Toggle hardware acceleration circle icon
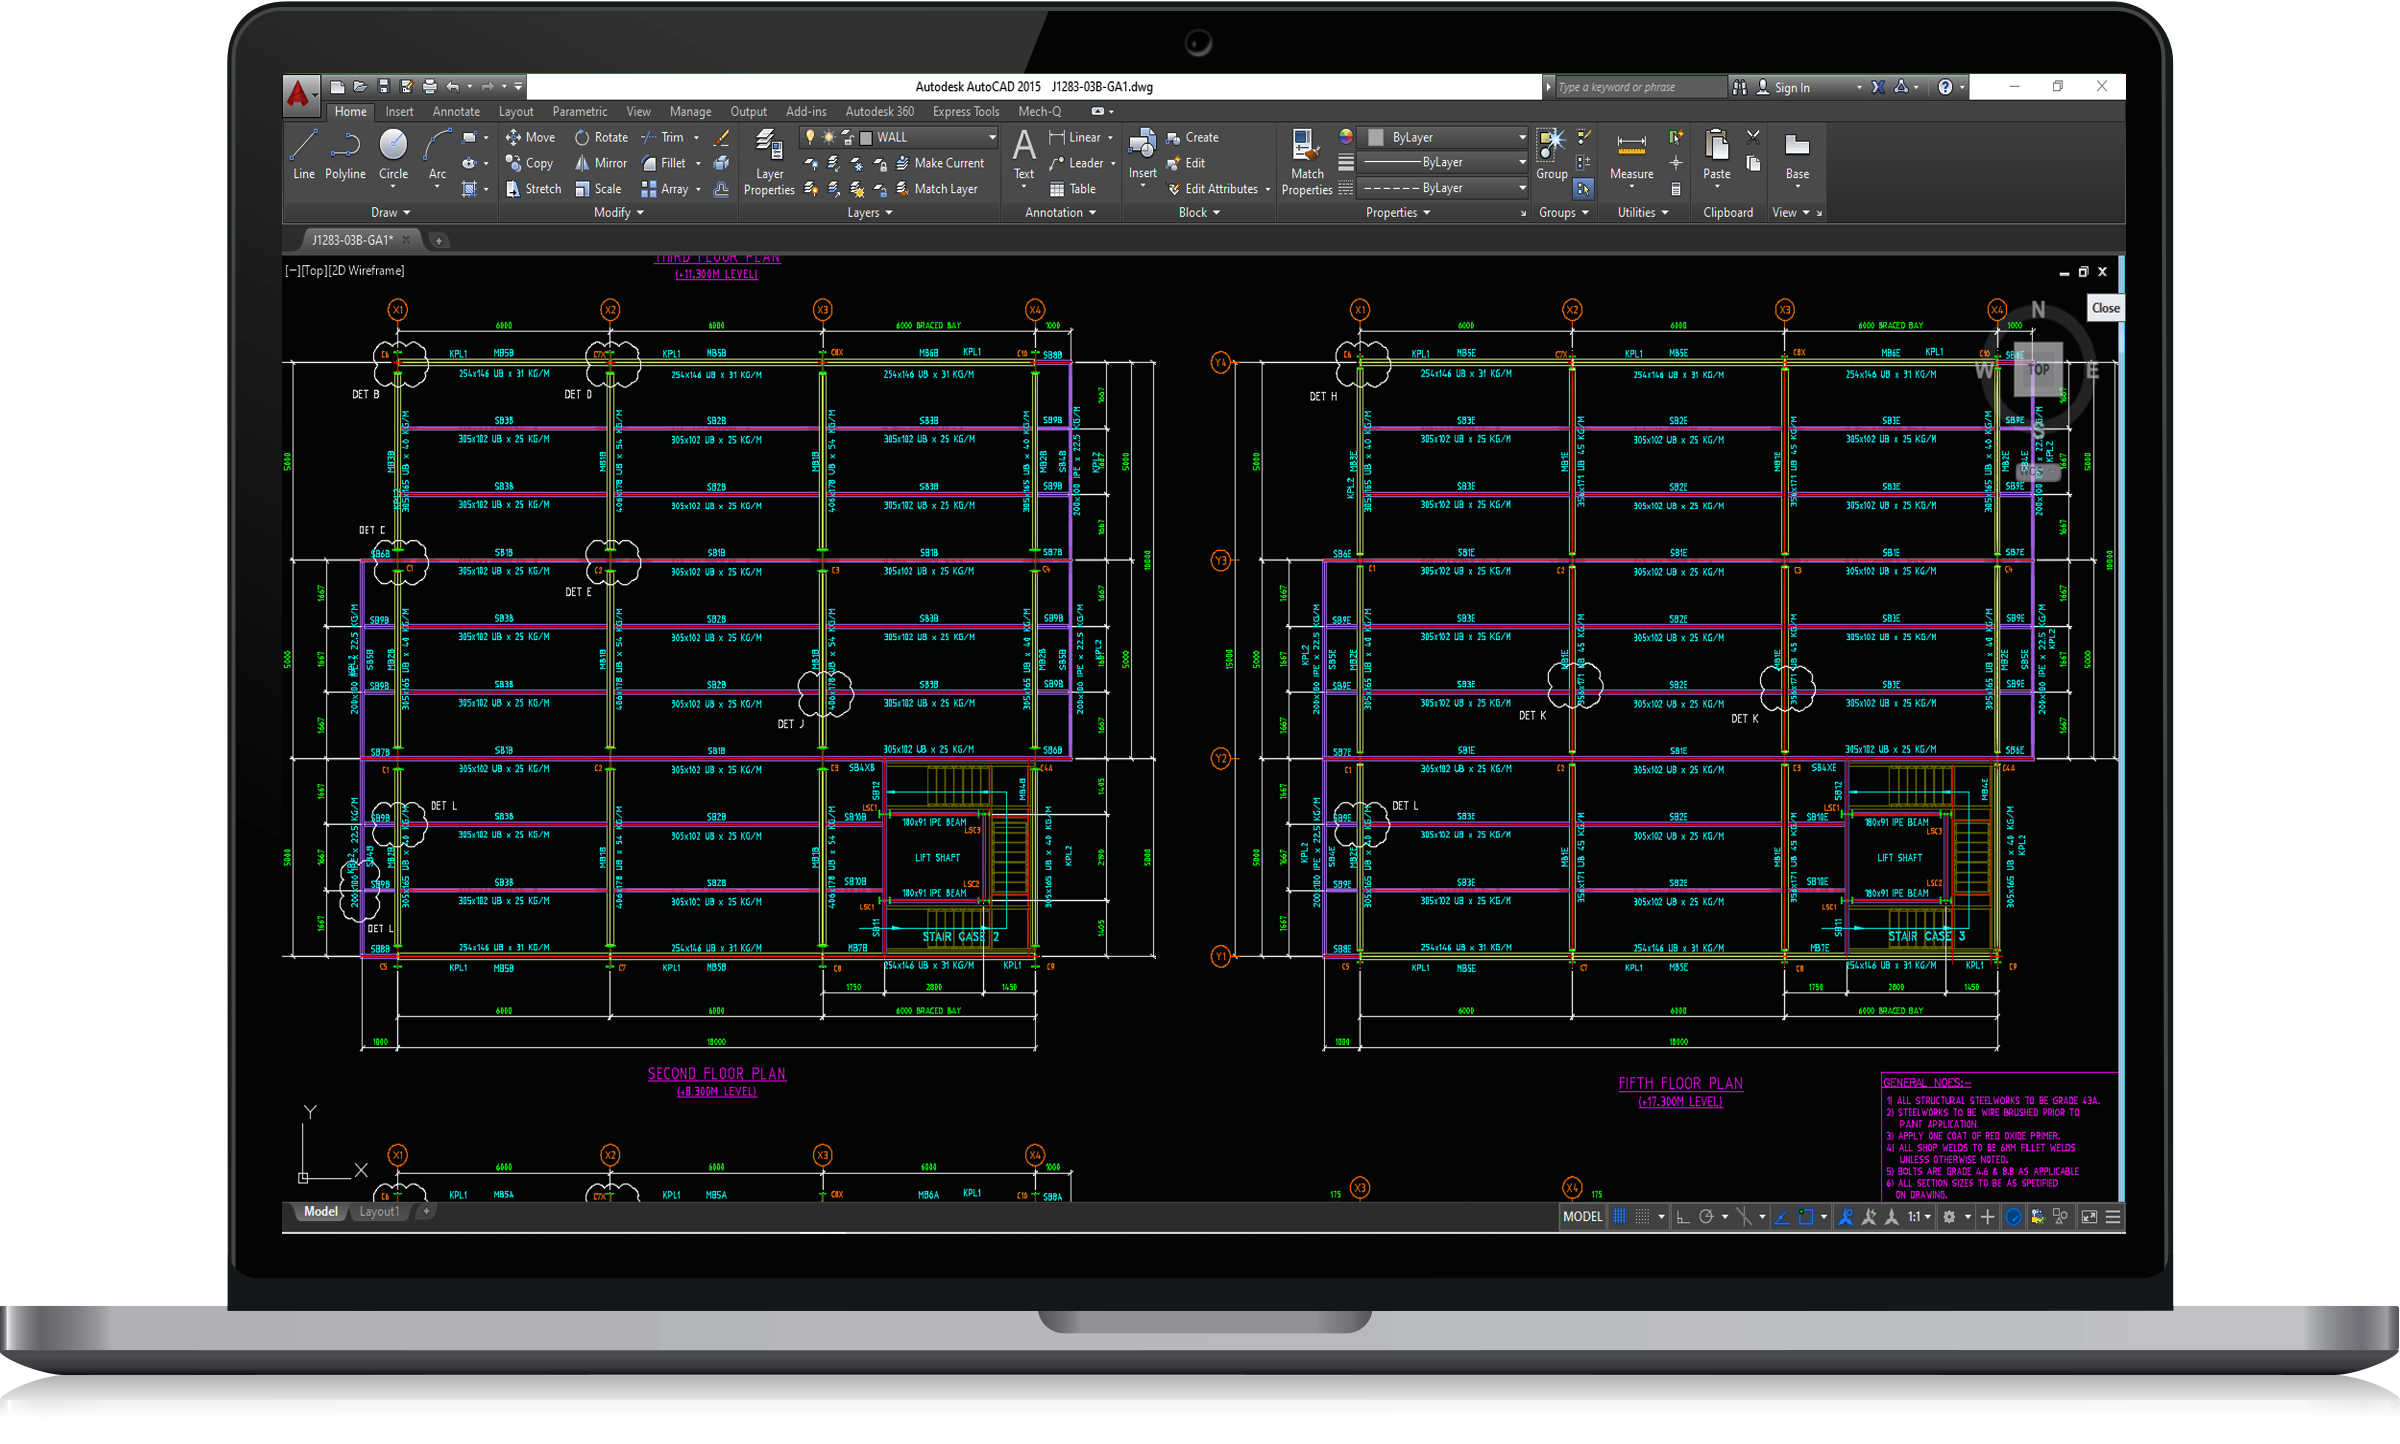 pyautogui.click(x=2013, y=1217)
